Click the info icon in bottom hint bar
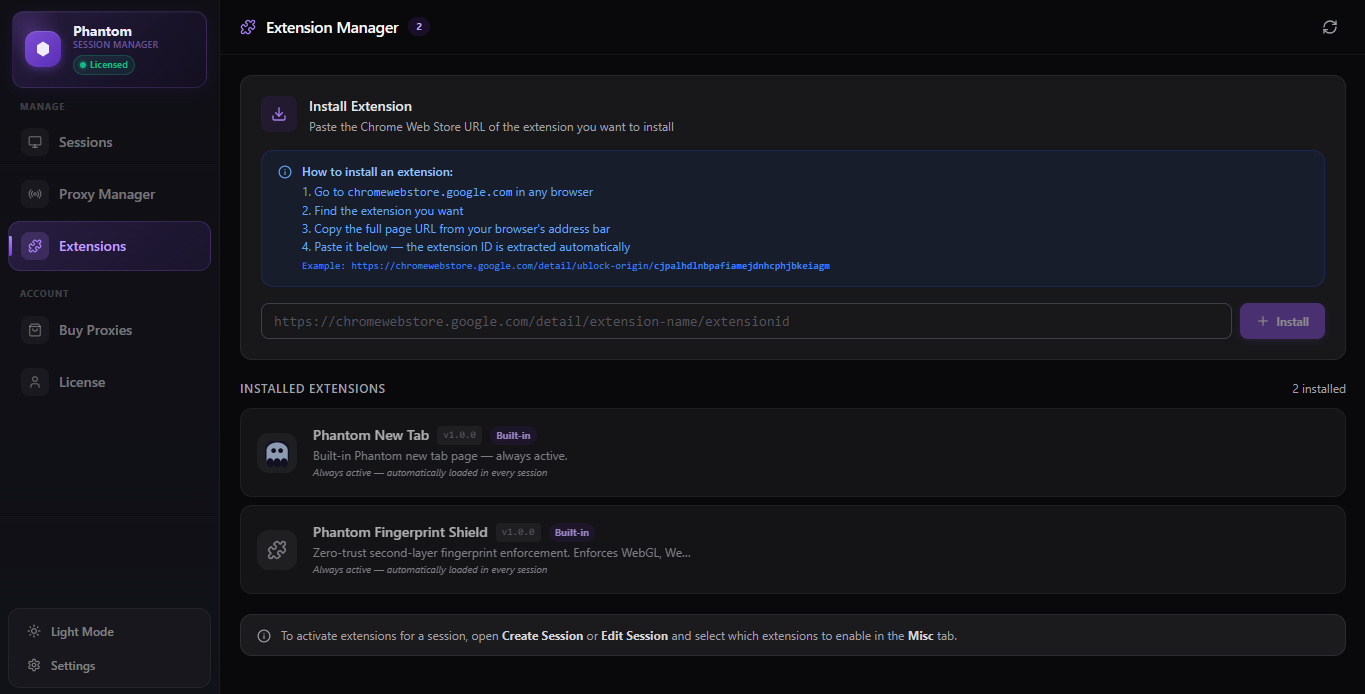Viewport: 1365px width, 694px height. [264, 636]
